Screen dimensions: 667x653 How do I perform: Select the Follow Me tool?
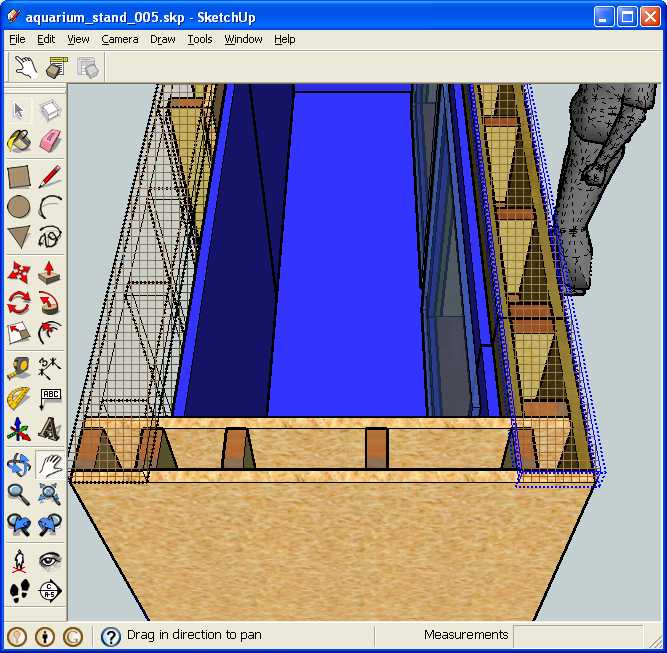(50, 302)
